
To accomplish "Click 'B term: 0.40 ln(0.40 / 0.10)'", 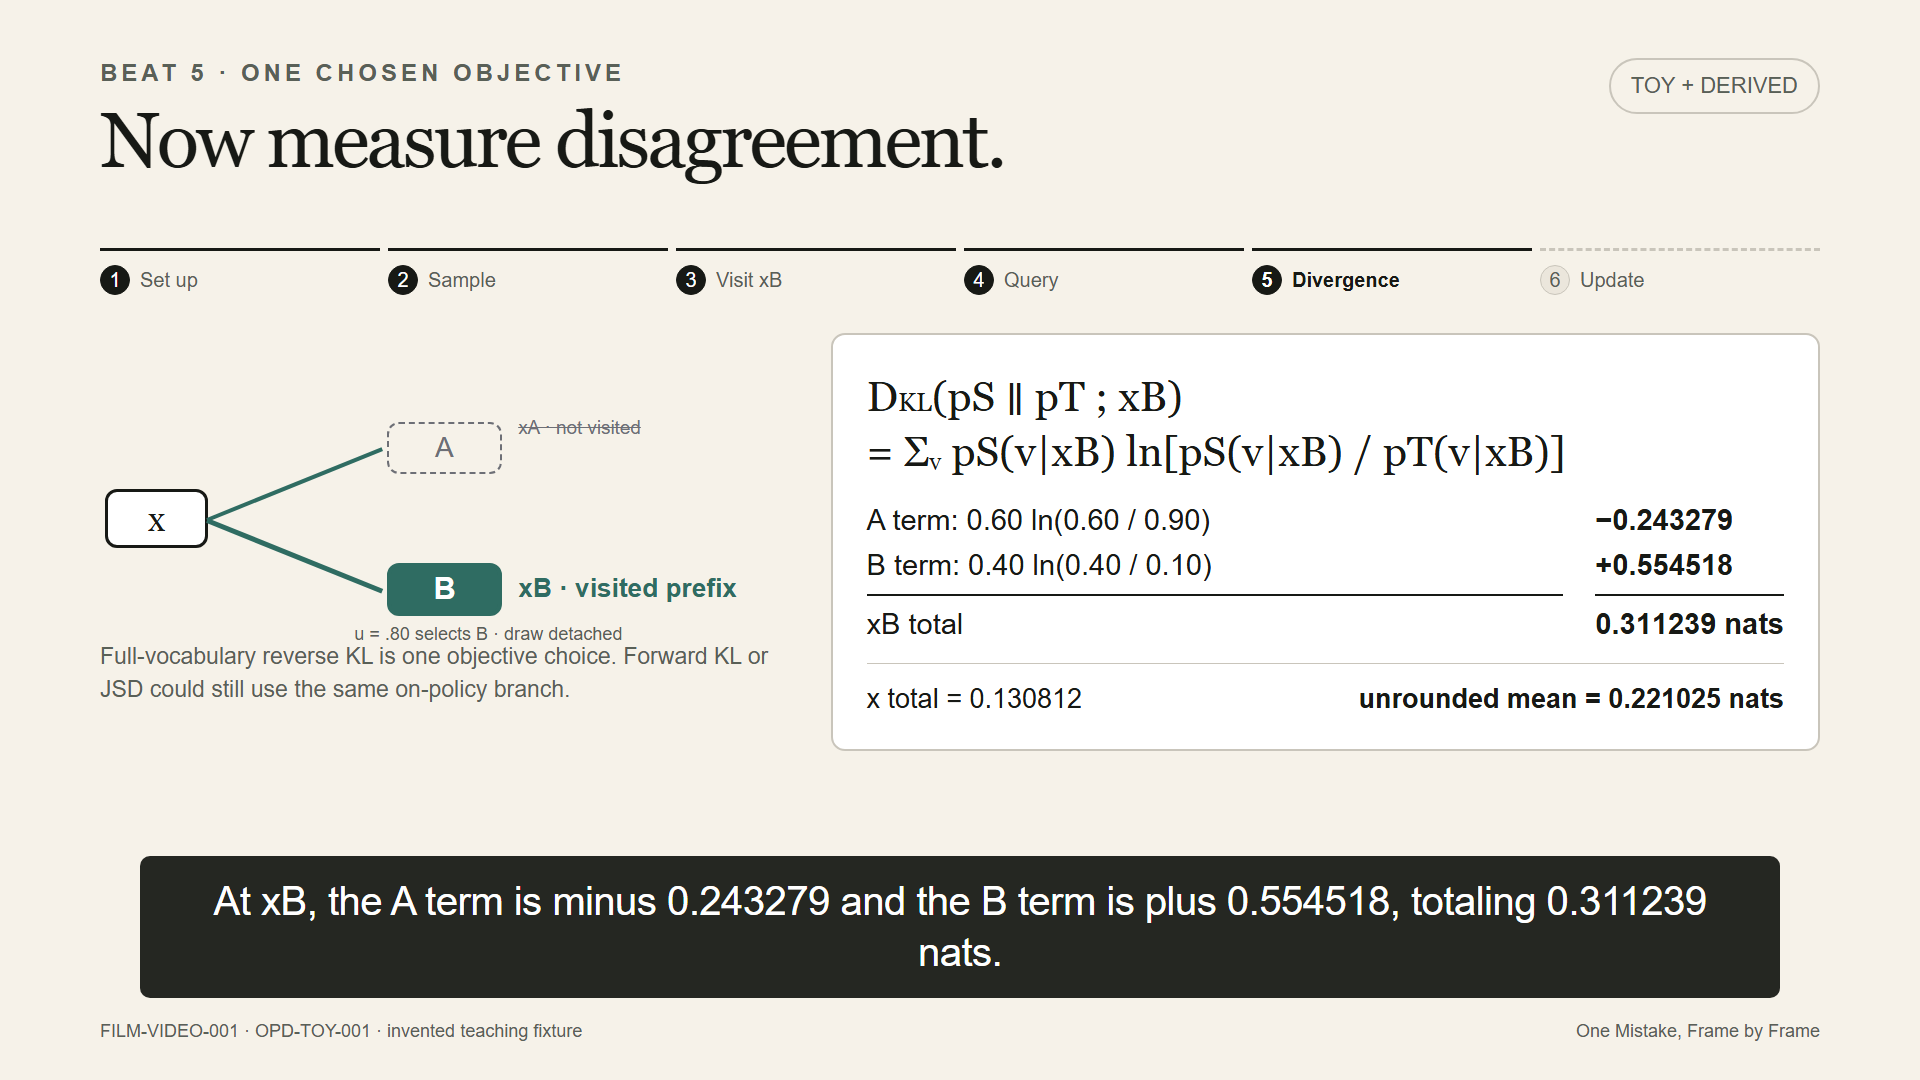I will [1039, 565].
